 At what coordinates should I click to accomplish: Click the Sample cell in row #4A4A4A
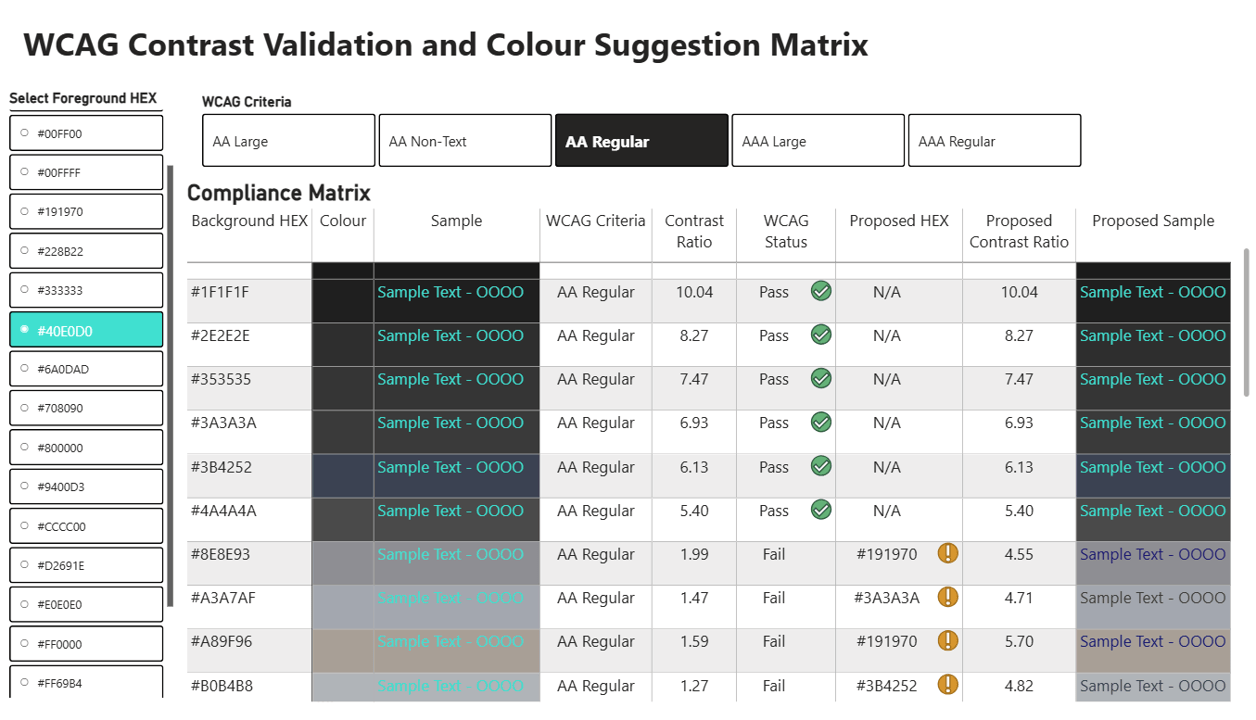point(457,520)
